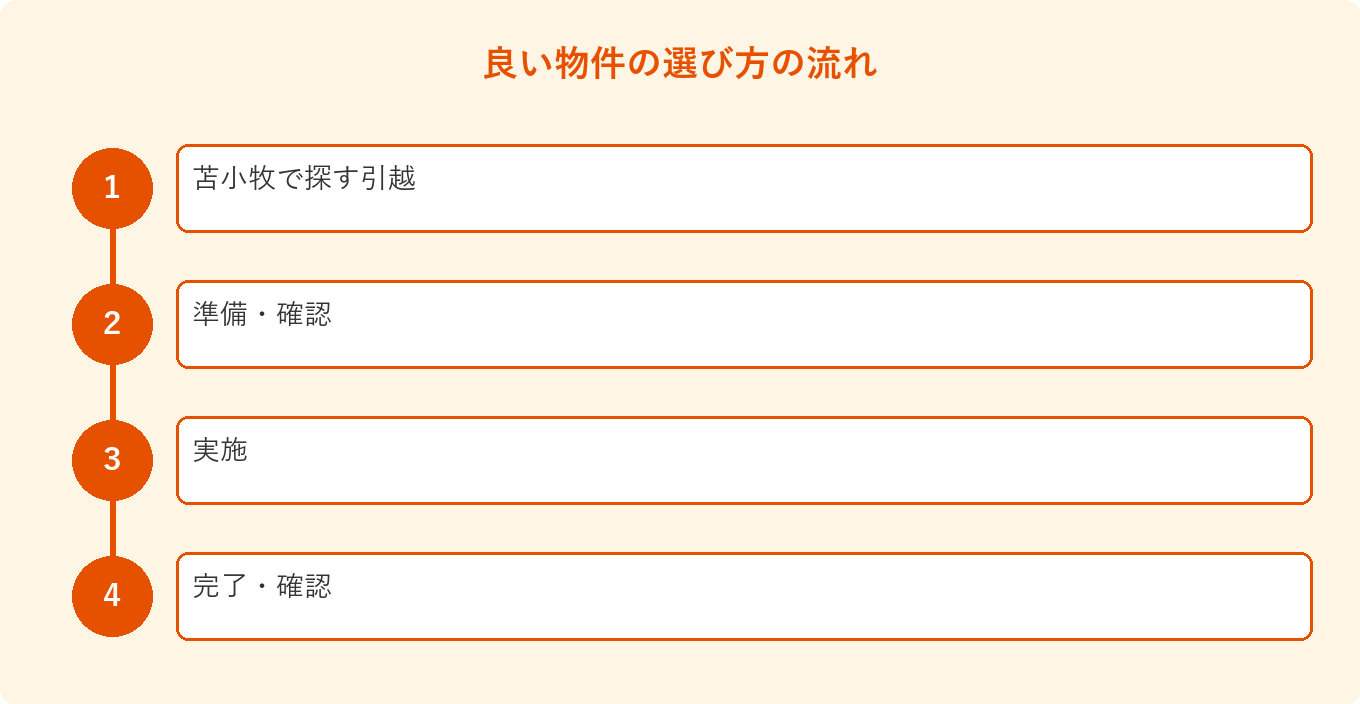Click the text 苫小牧で探す引越

(305, 179)
